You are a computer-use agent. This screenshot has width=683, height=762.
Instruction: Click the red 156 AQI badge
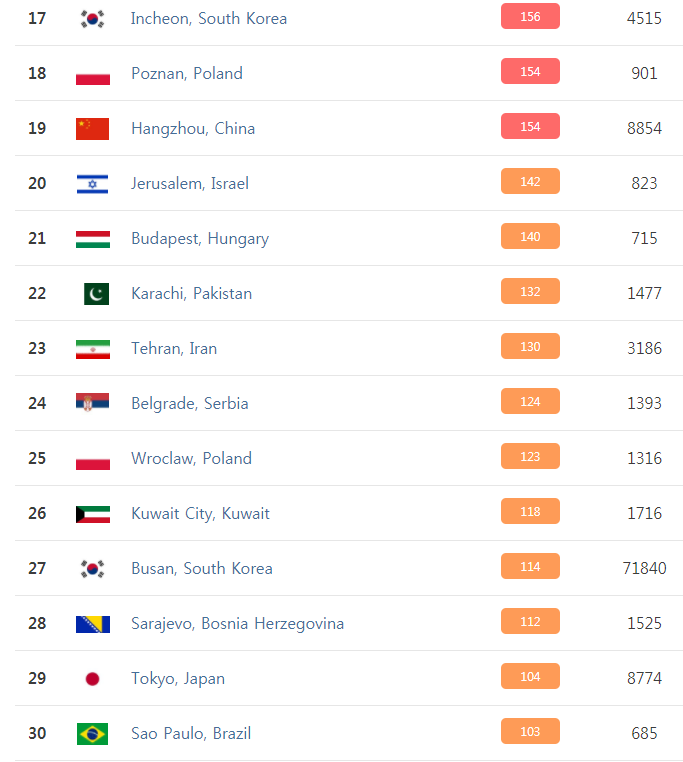[x=530, y=16]
